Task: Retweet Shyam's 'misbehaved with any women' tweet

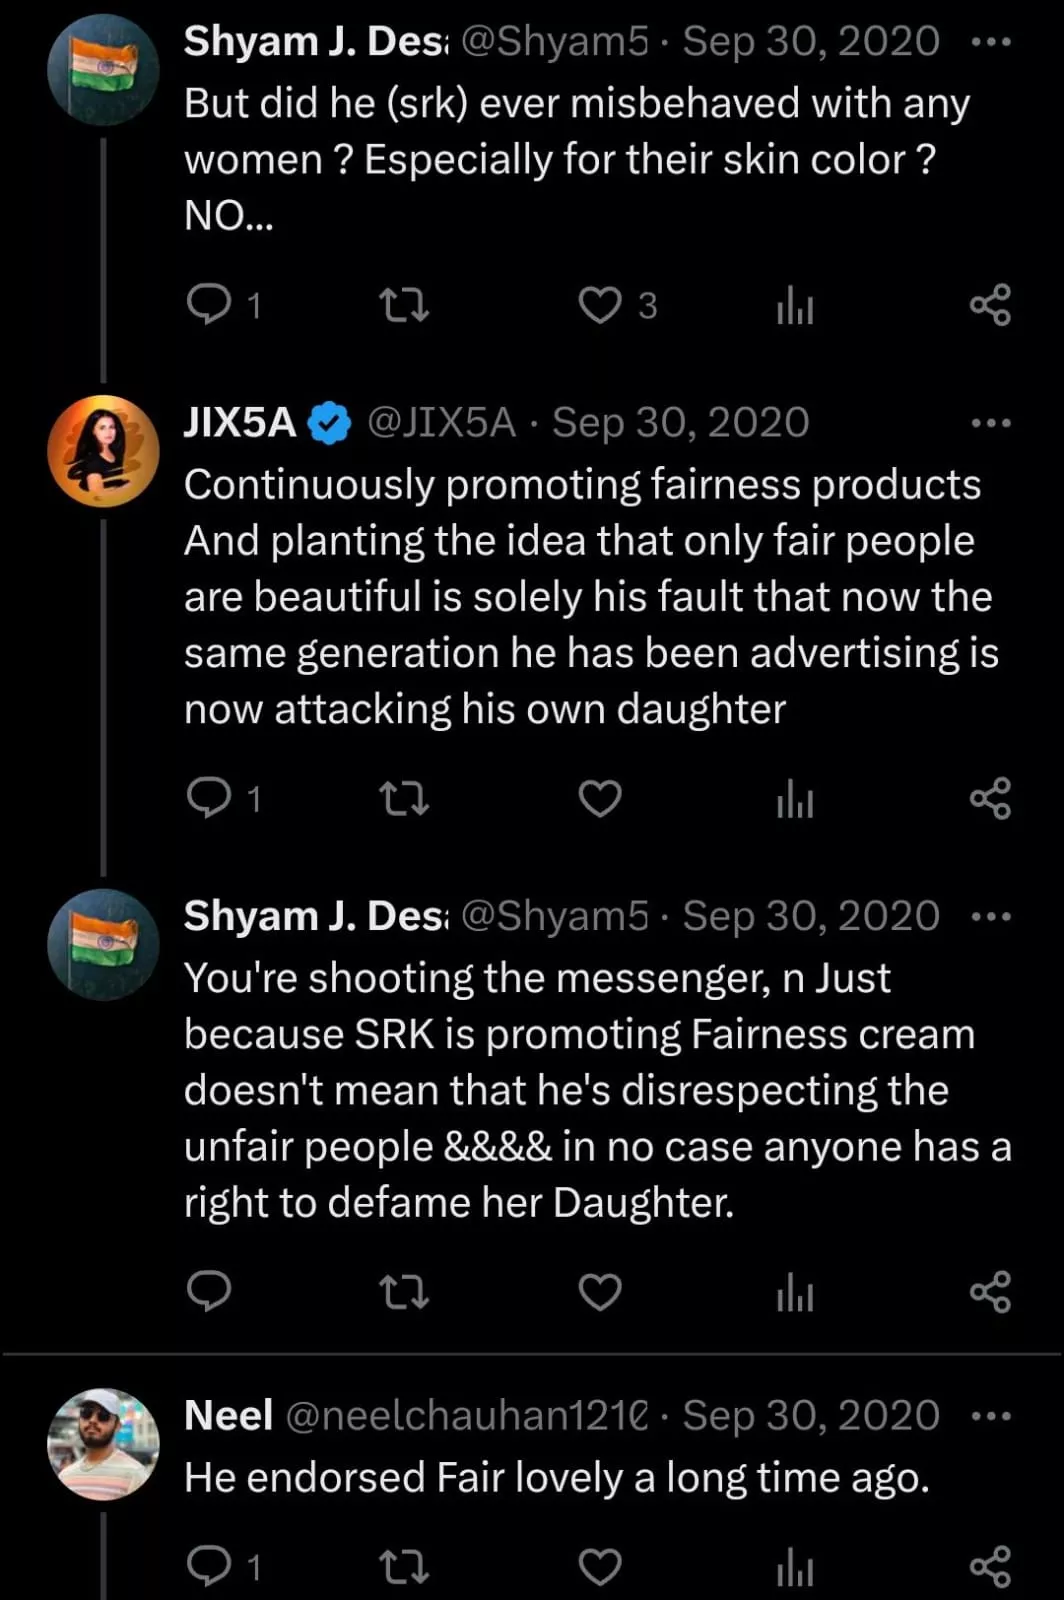Action: point(405,305)
